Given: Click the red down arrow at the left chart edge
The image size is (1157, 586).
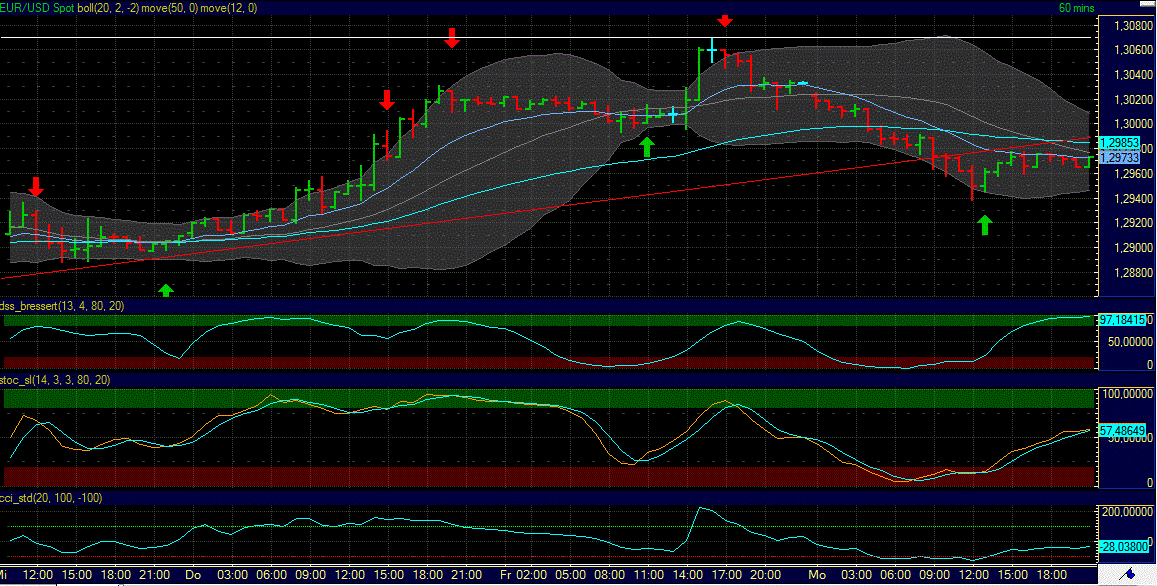Looking at the screenshot, I should 36,187.
